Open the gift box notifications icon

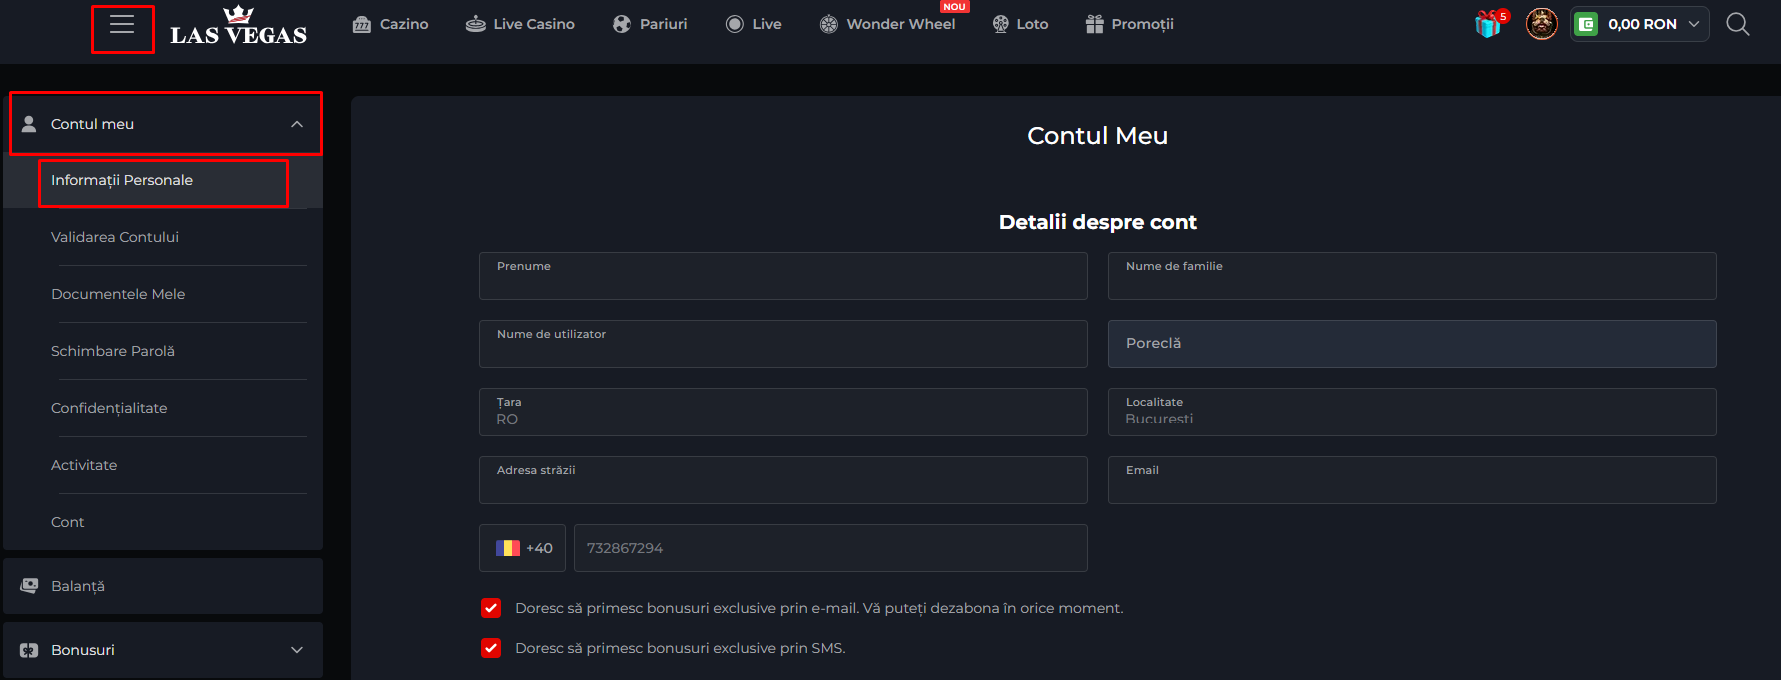point(1489,24)
